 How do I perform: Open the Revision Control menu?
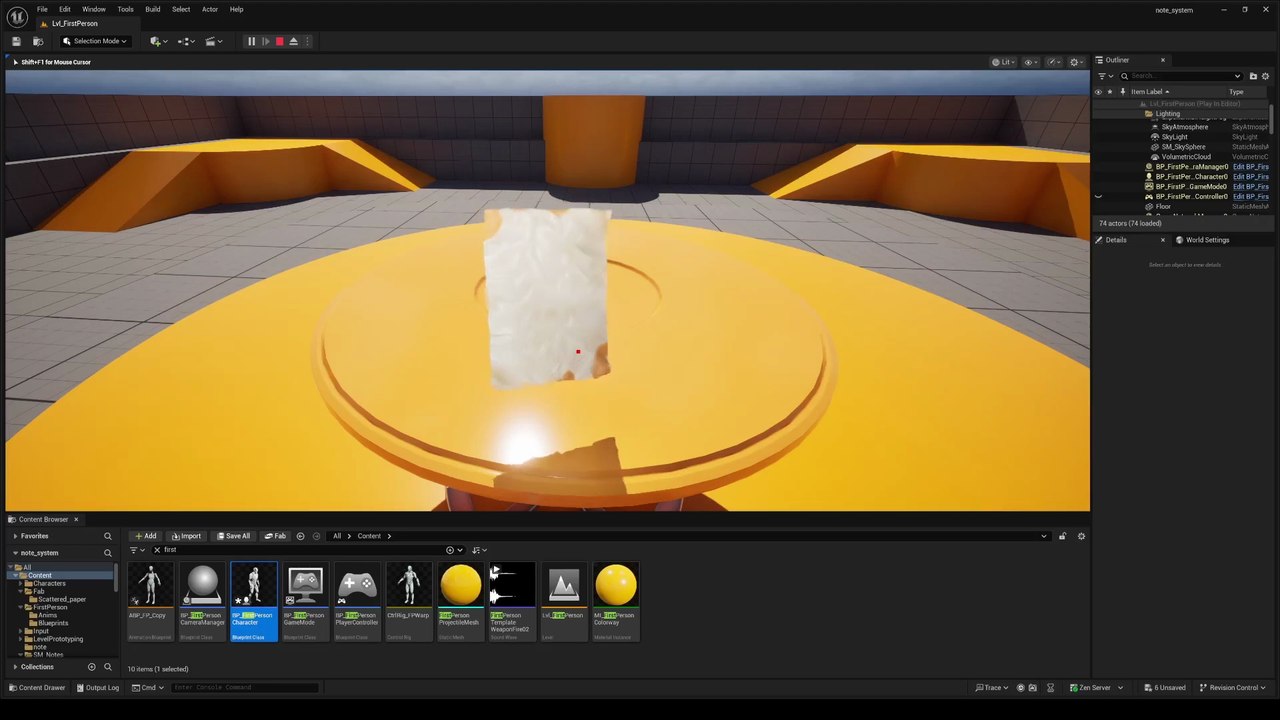coord(1233,688)
